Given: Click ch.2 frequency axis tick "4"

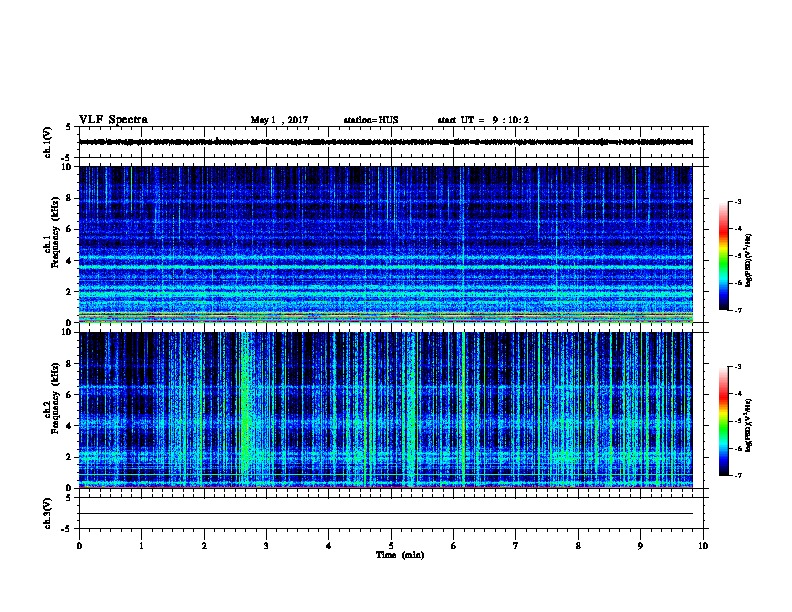Looking at the screenshot, I should click(69, 426).
